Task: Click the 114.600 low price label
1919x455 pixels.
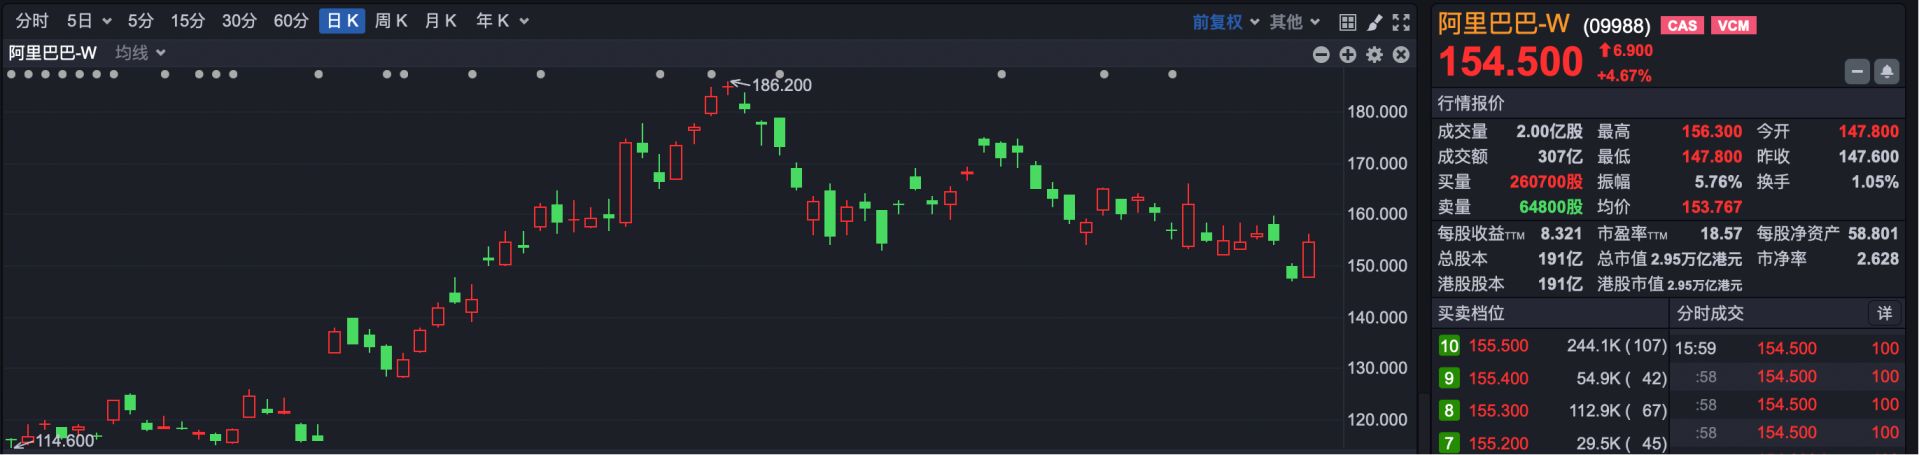Action: point(65,441)
